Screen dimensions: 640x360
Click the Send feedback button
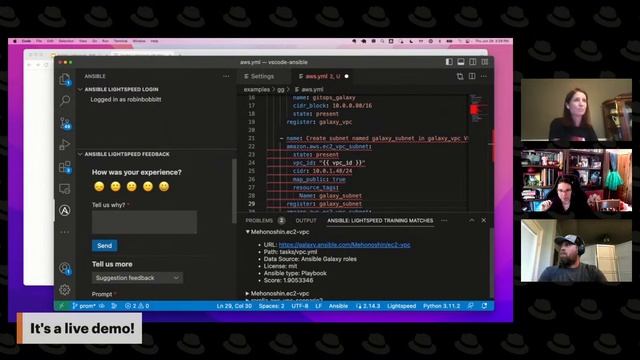[104, 245]
